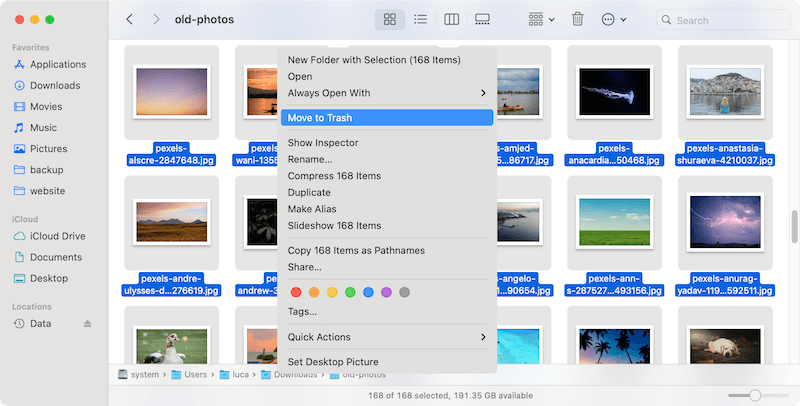The height and width of the screenshot is (406, 800).
Task: Select the pexels-anurag-yadav lightning thumbnail
Action: click(x=725, y=223)
